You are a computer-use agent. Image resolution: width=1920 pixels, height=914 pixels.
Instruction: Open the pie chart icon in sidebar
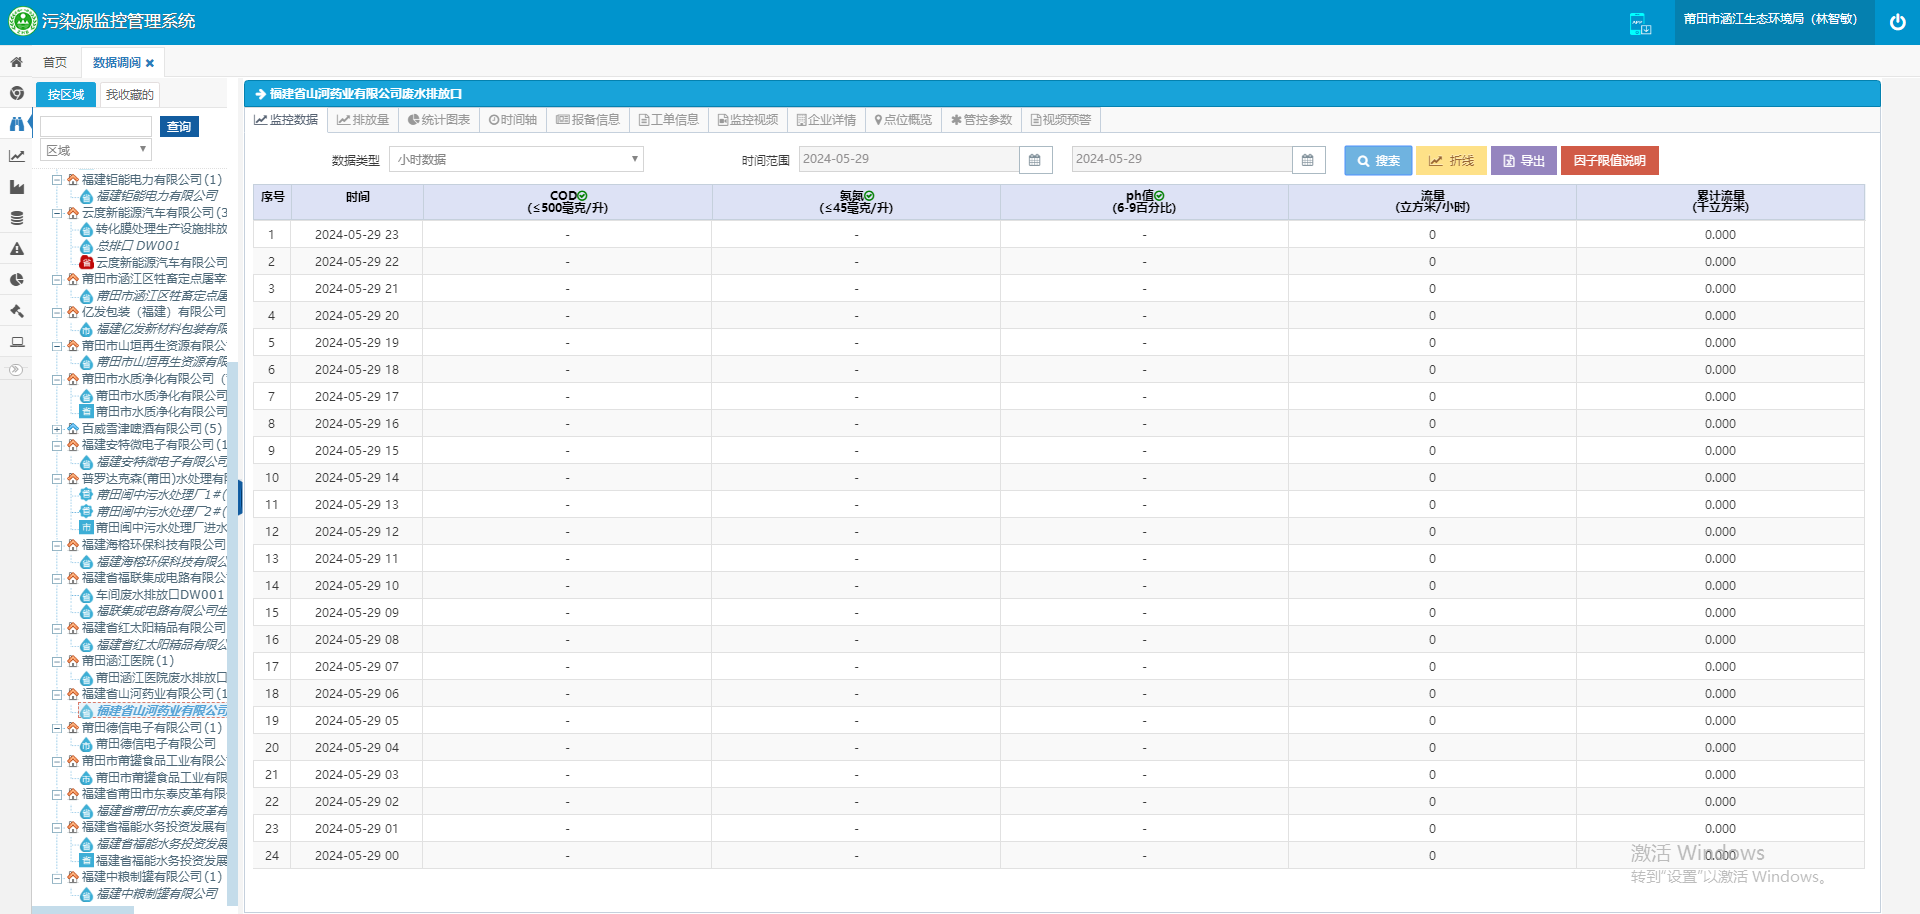pos(16,279)
